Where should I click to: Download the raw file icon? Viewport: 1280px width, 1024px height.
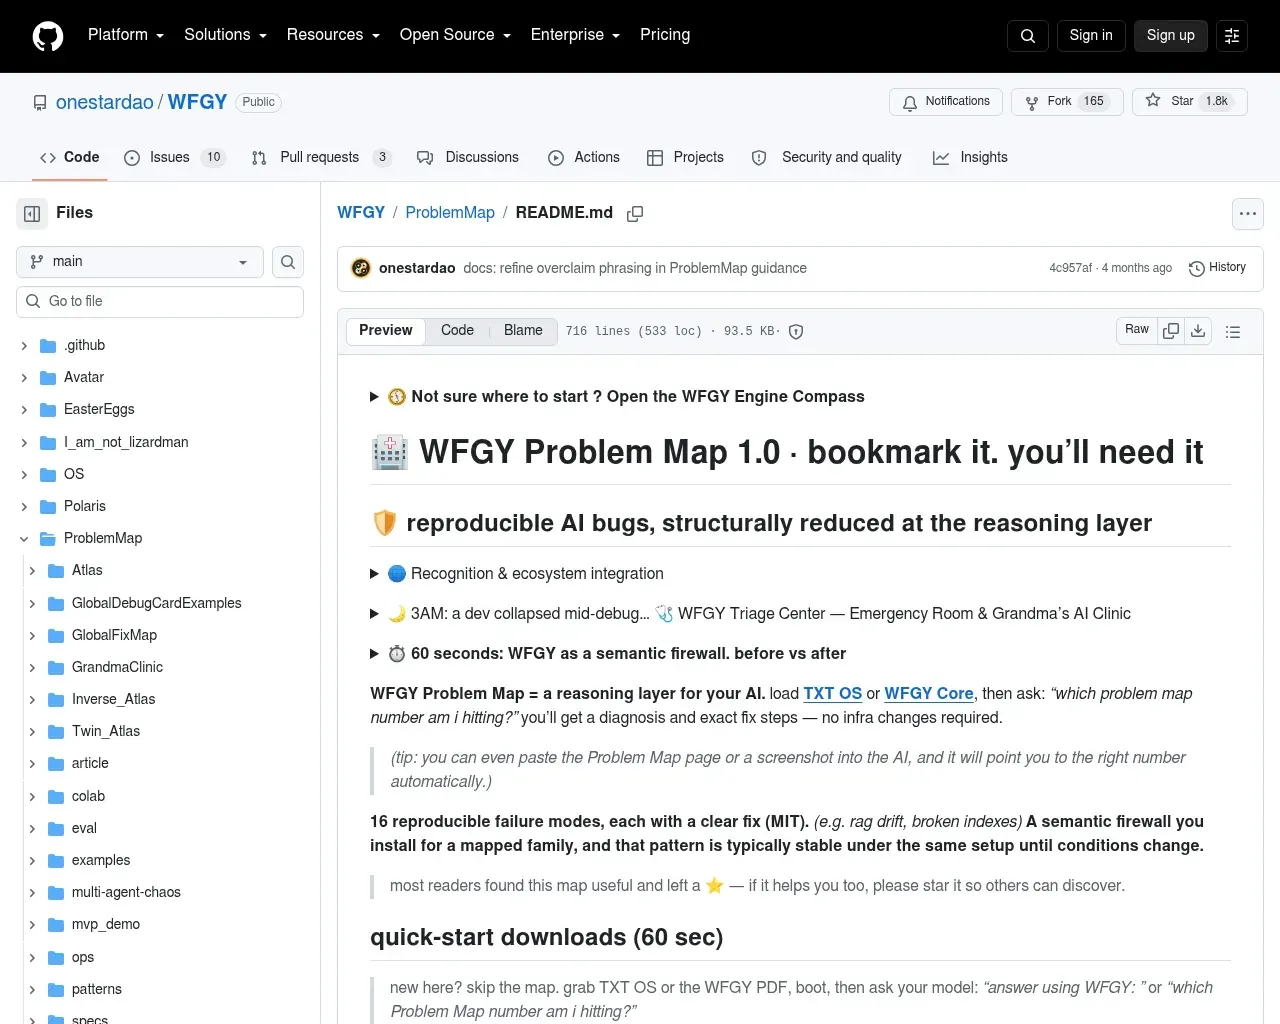[x=1198, y=330]
